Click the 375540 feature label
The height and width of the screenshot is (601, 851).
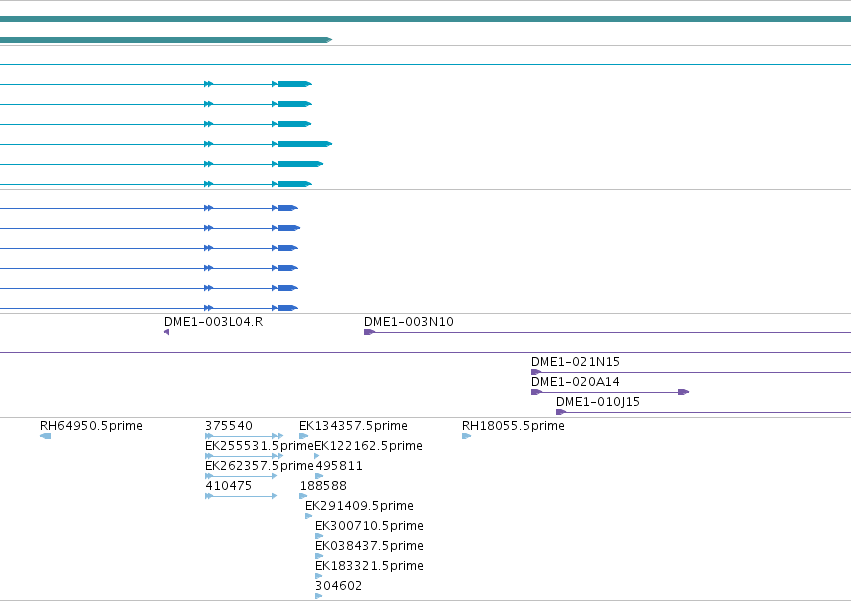point(228,426)
